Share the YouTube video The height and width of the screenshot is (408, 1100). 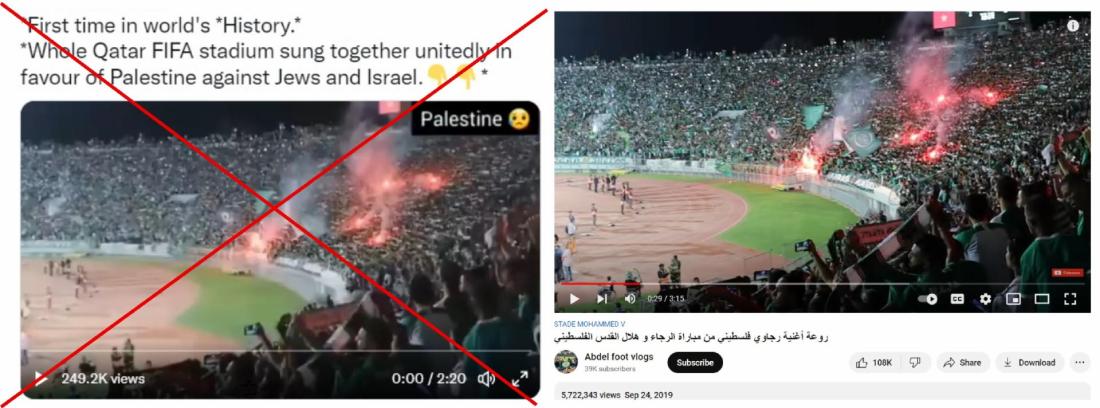tap(962, 362)
